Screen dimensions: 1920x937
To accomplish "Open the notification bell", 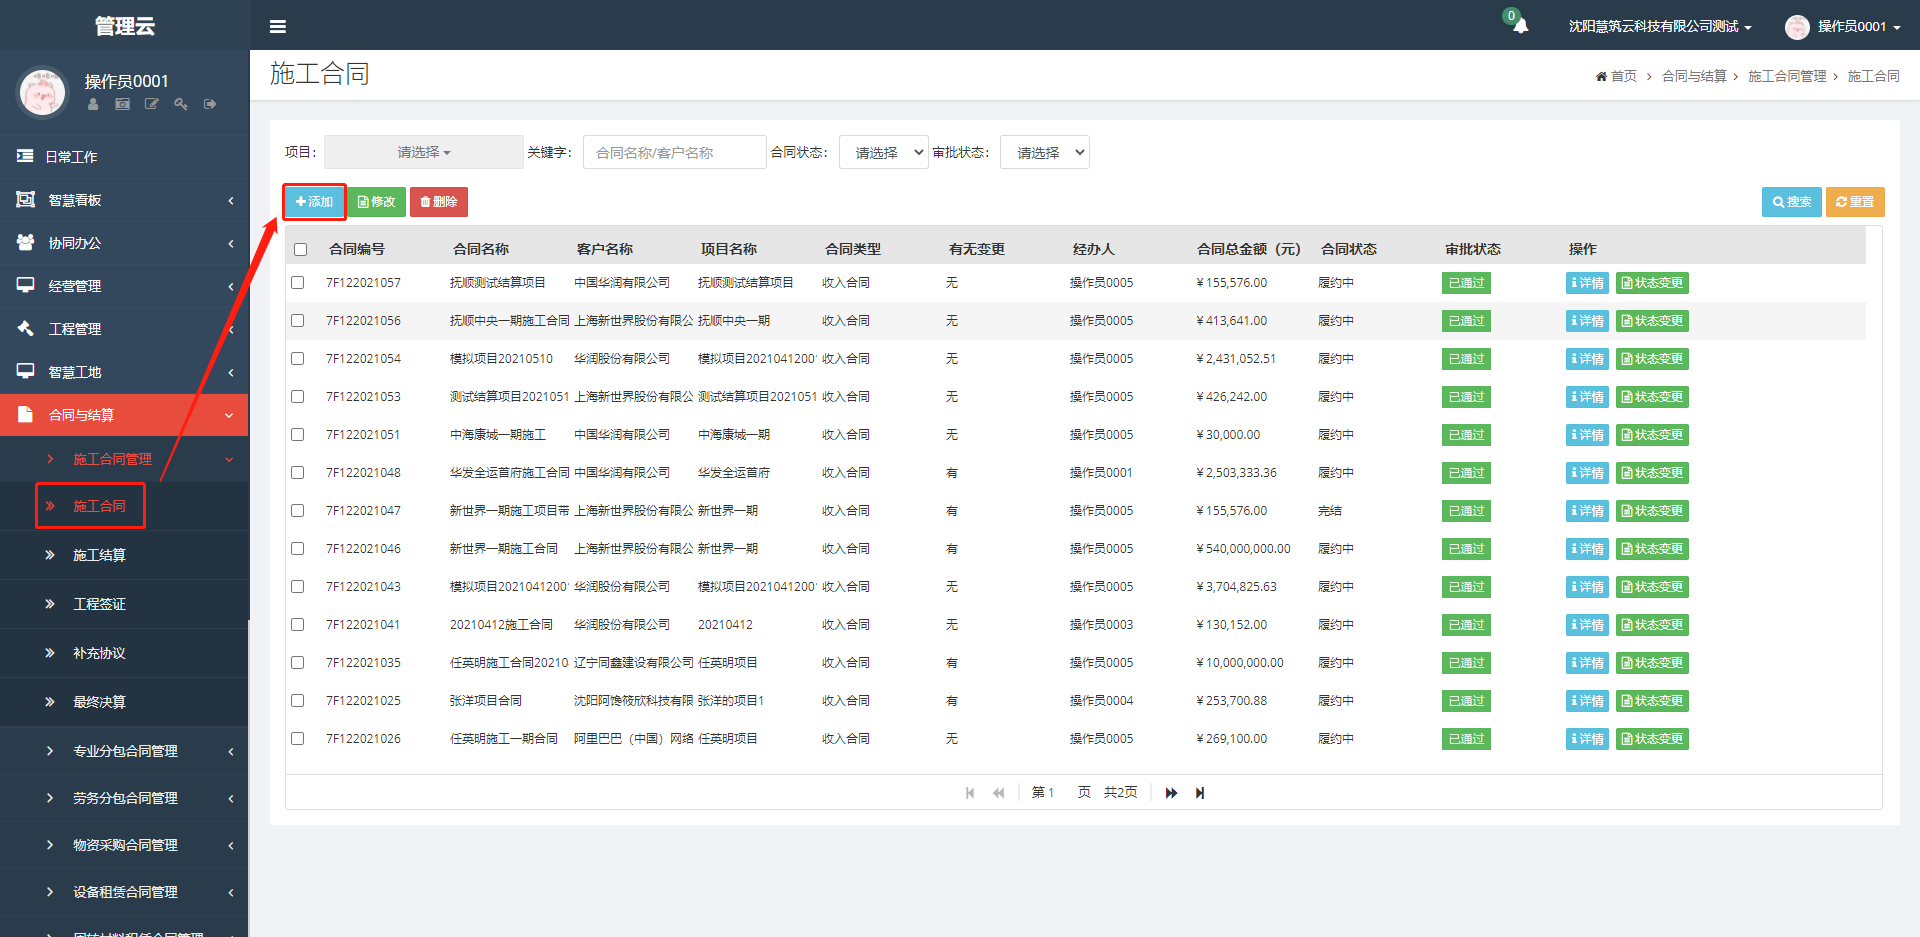I will 1520,26.
